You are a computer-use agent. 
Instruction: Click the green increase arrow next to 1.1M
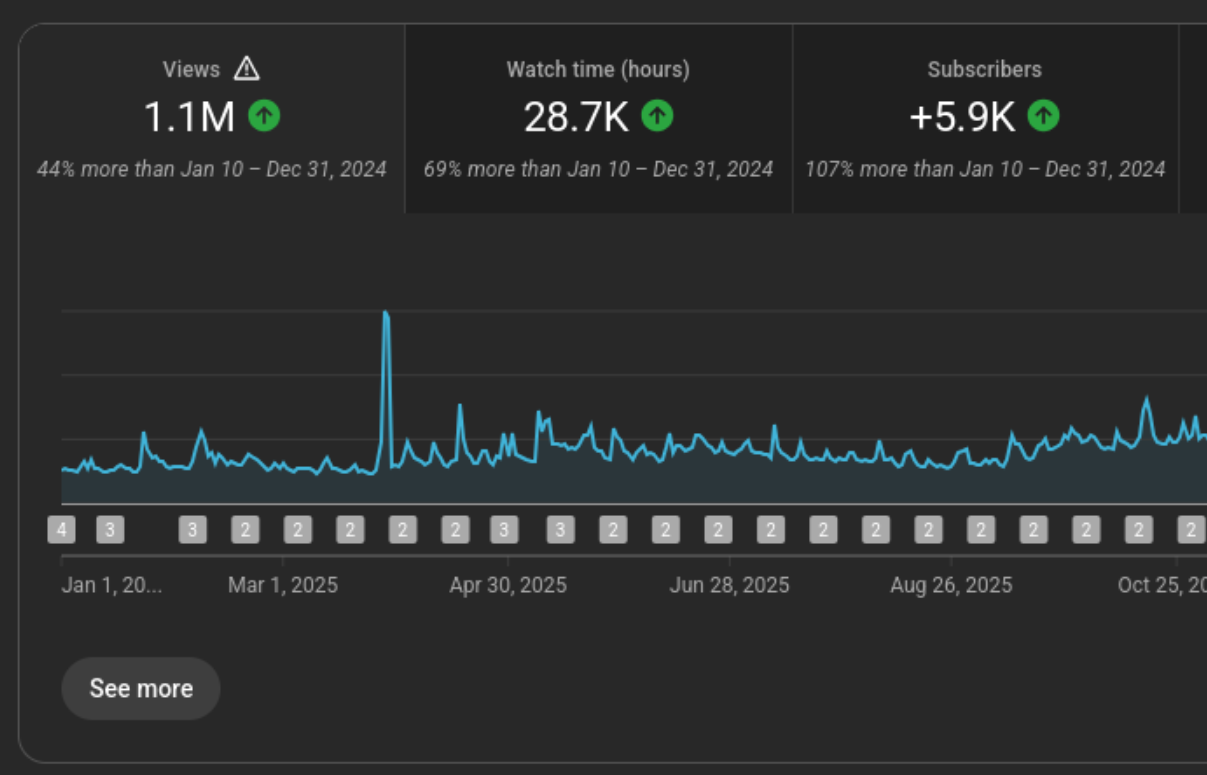point(263,116)
